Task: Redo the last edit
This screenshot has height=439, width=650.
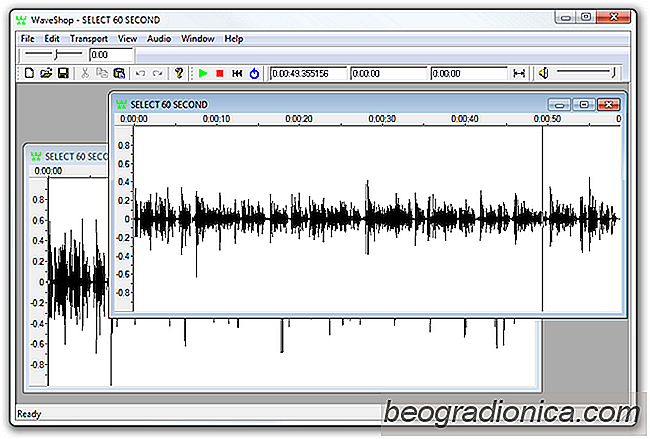Action: point(157,73)
